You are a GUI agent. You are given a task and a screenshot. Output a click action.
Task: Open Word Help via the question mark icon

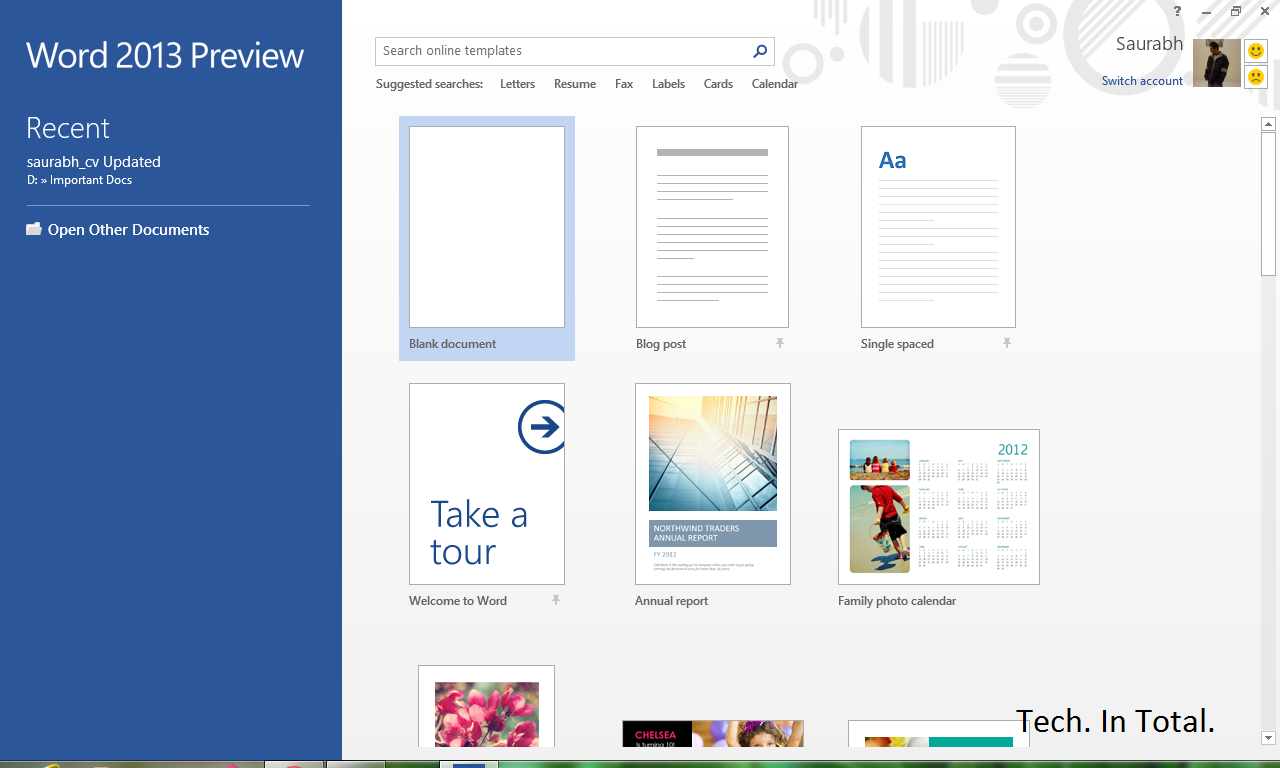pyautogui.click(x=1176, y=11)
